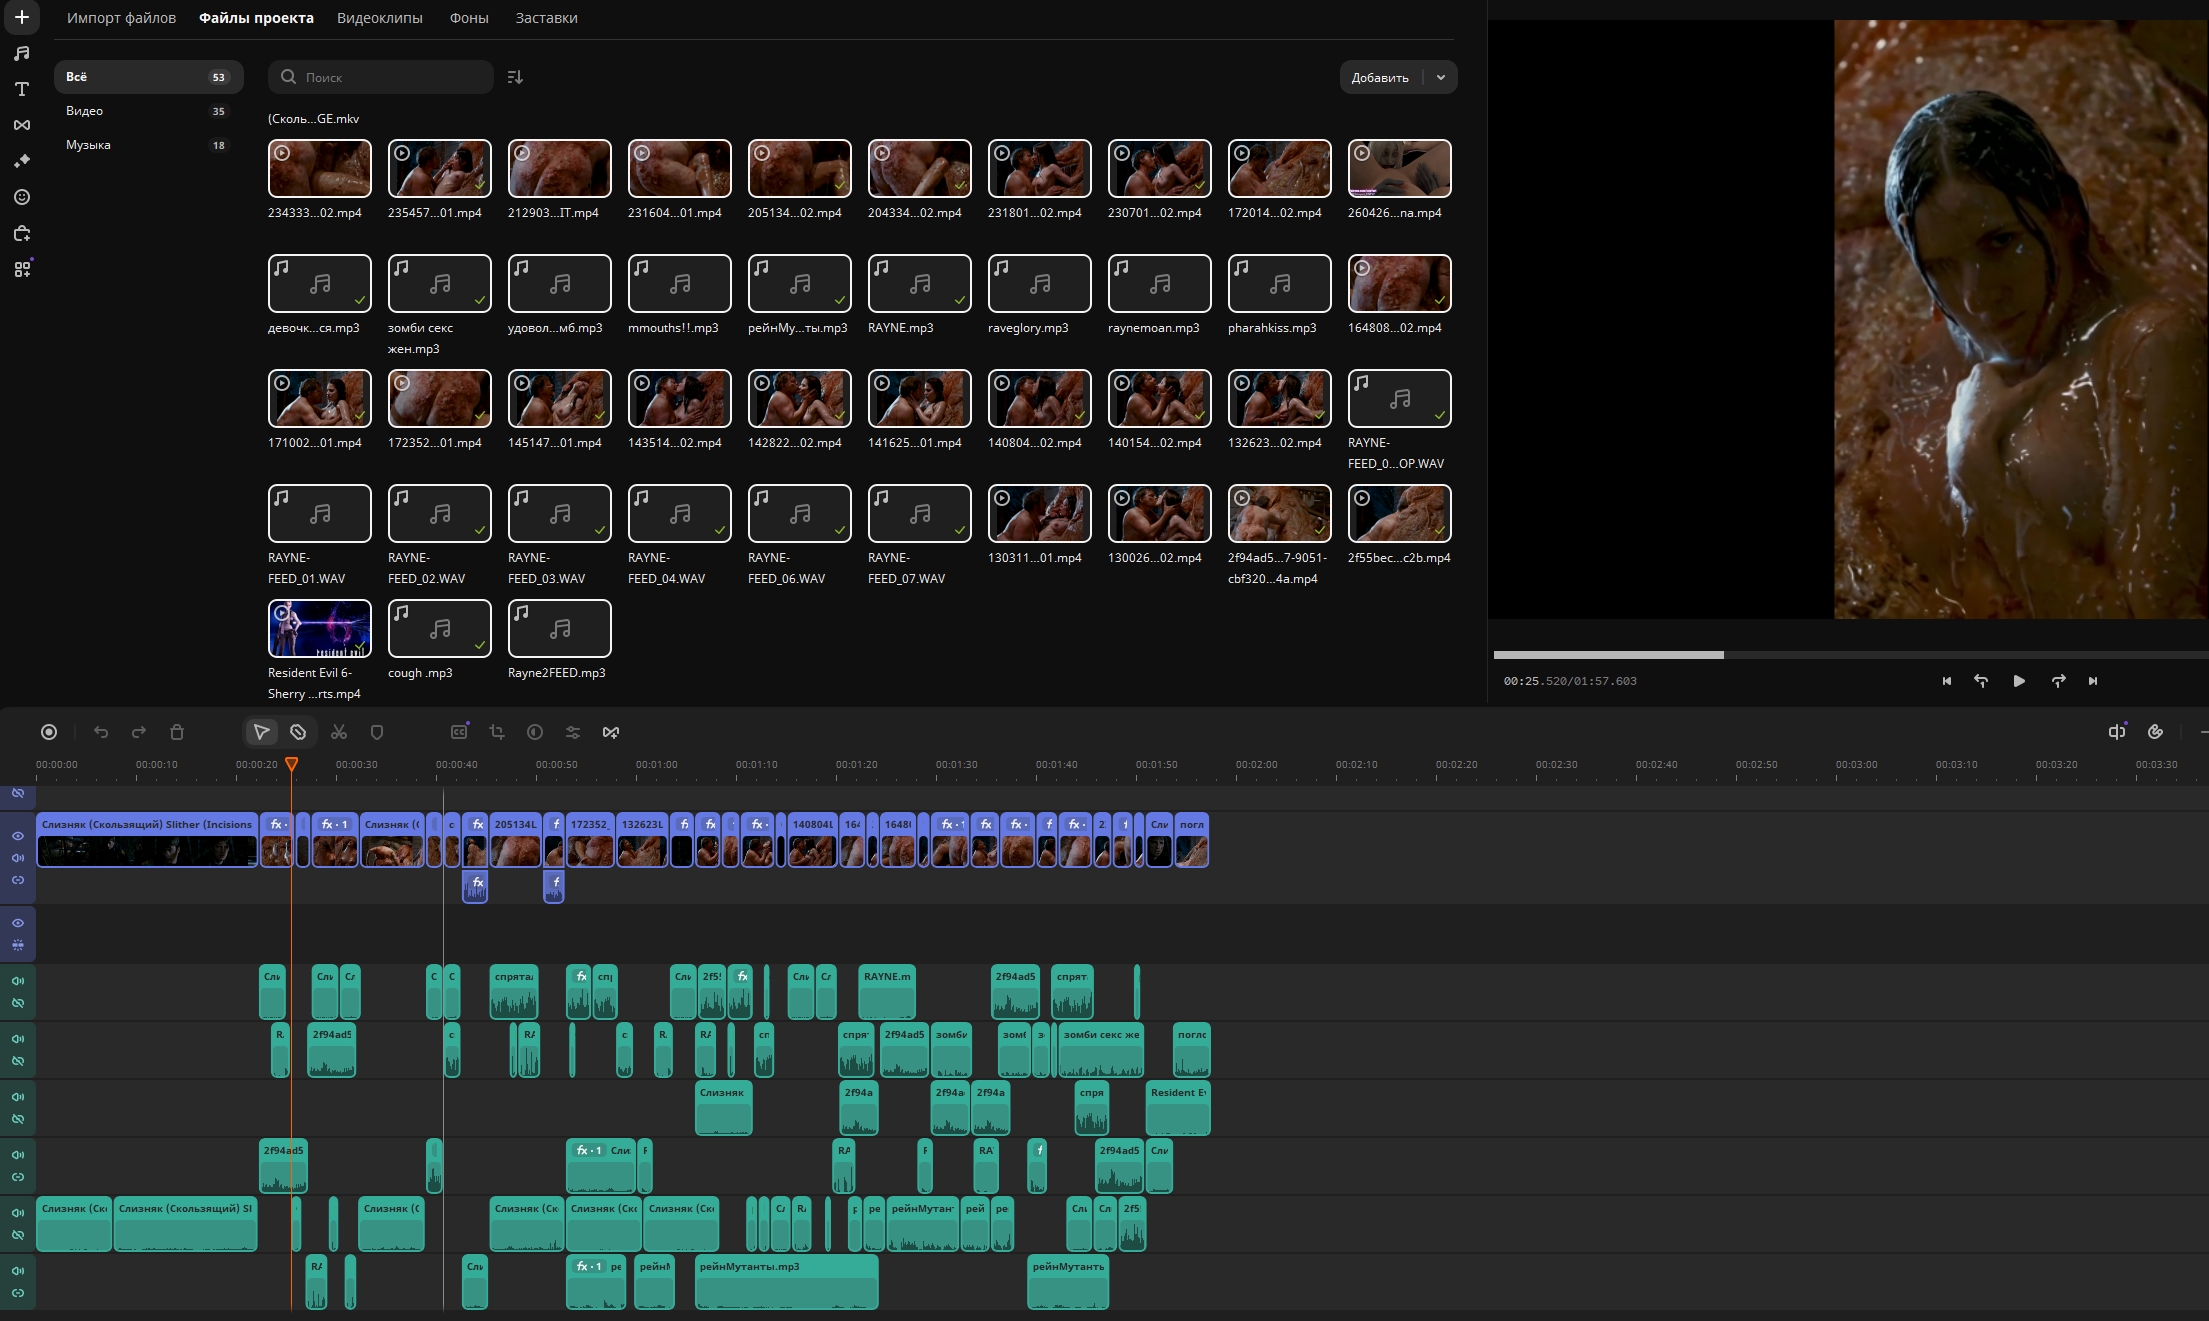Viewport: 2209px width, 1321px height.
Task: Open the Видеоклипы tab
Action: point(380,18)
